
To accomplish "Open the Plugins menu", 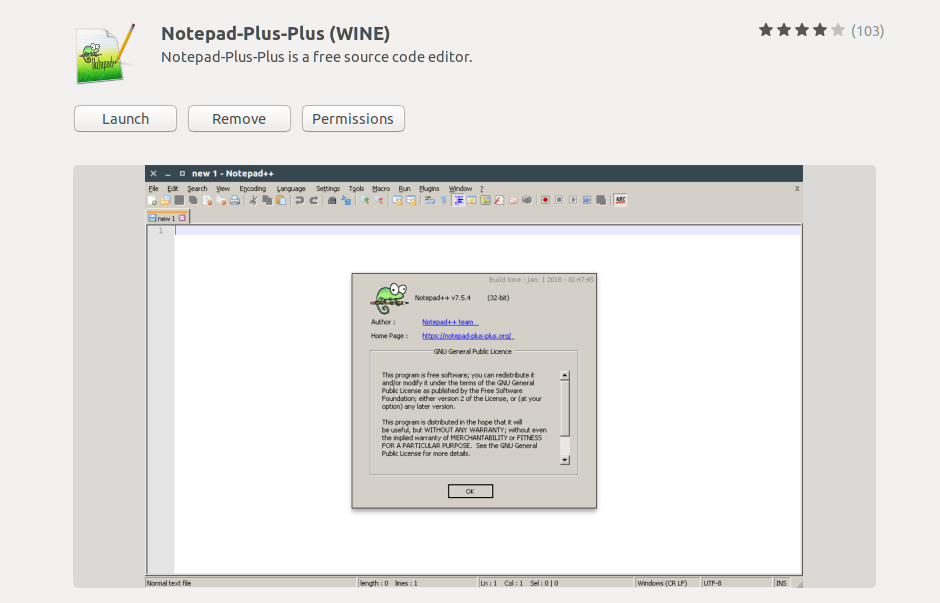I will coord(429,188).
